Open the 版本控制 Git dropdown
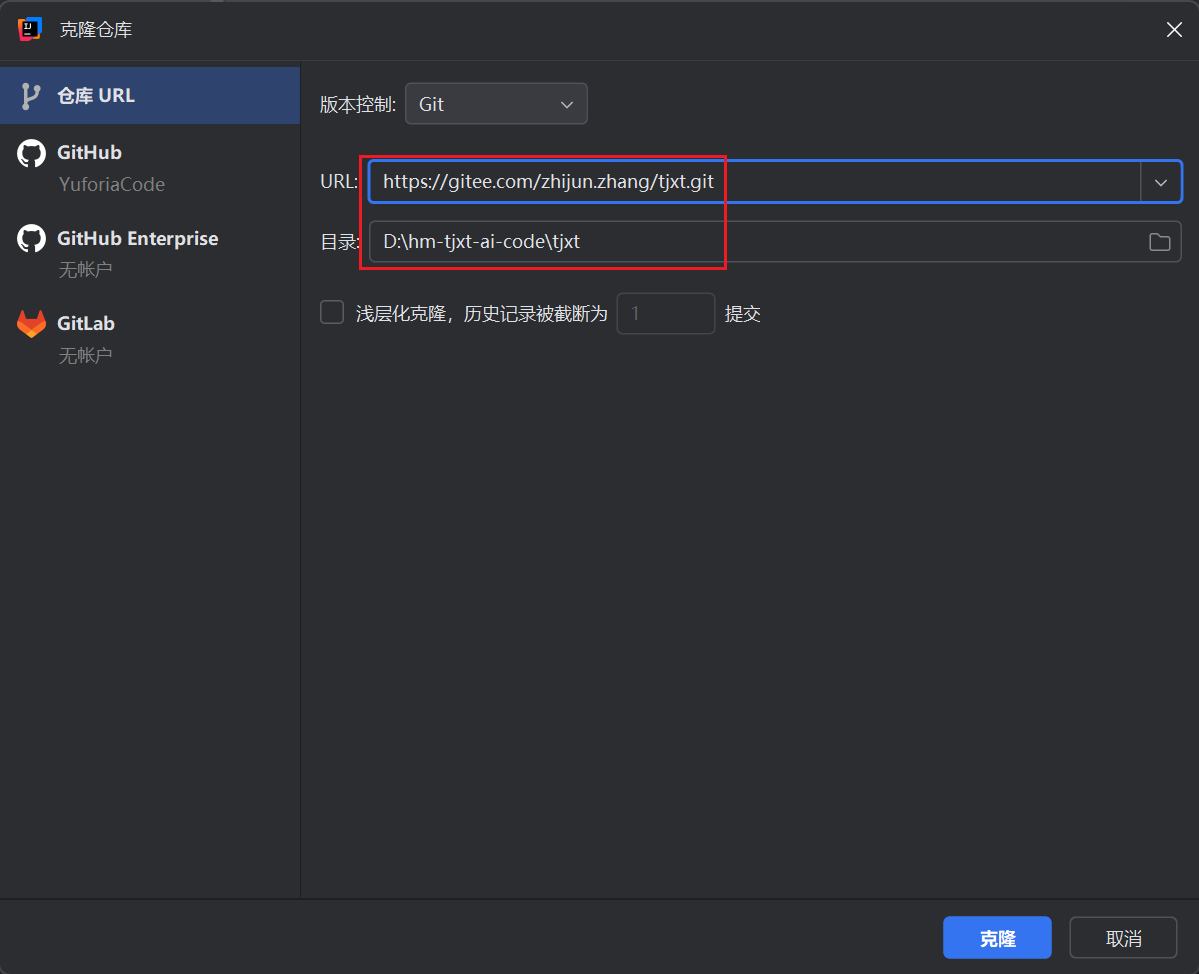The width and height of the screenshot is (1199, 974). 496,104
